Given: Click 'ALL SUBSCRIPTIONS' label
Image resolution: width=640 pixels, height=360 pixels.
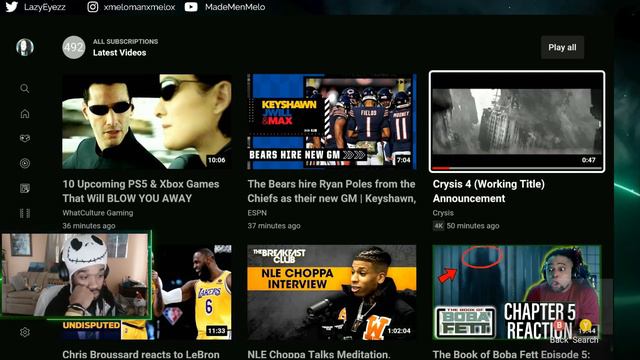Looking at the screenshot, I should (125, 42).
